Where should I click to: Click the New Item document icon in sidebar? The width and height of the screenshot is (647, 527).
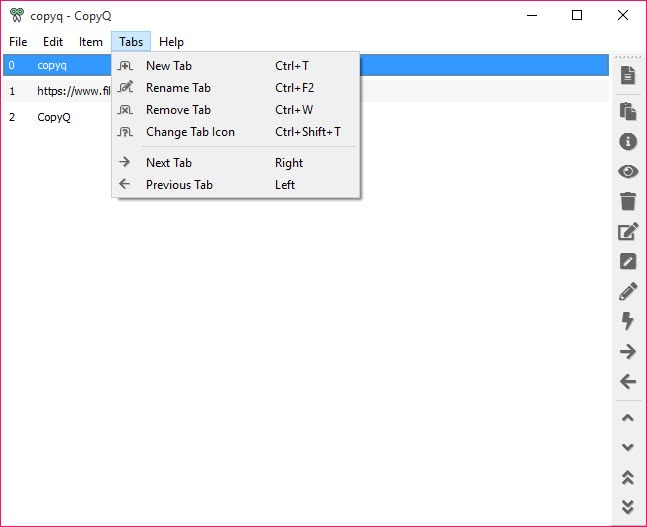[x=628, y=75]
